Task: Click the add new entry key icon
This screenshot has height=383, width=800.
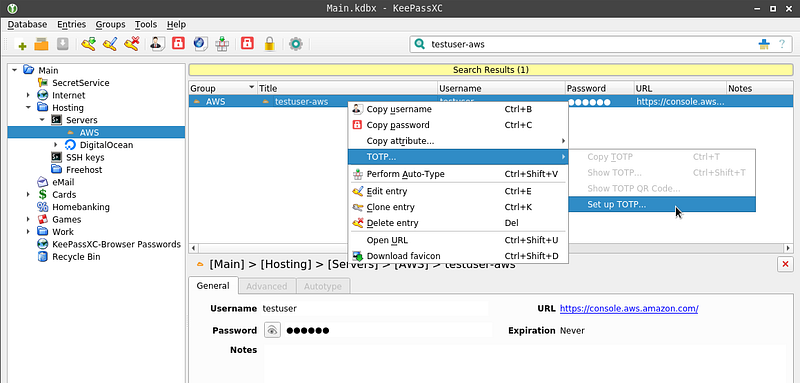Action: coord(89,44)
